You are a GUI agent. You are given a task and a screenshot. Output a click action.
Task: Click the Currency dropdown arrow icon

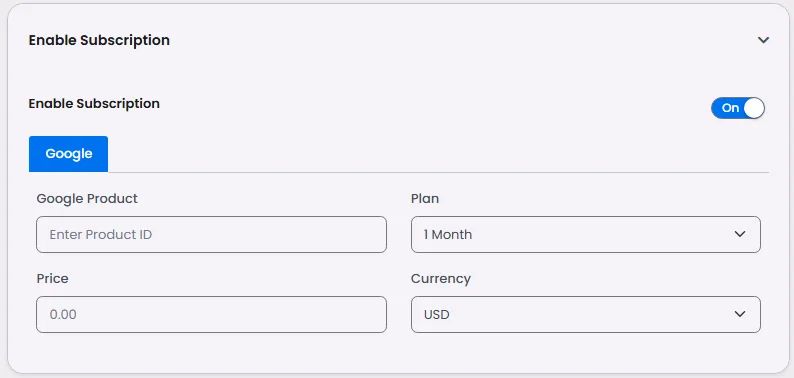tap(740, 314)
